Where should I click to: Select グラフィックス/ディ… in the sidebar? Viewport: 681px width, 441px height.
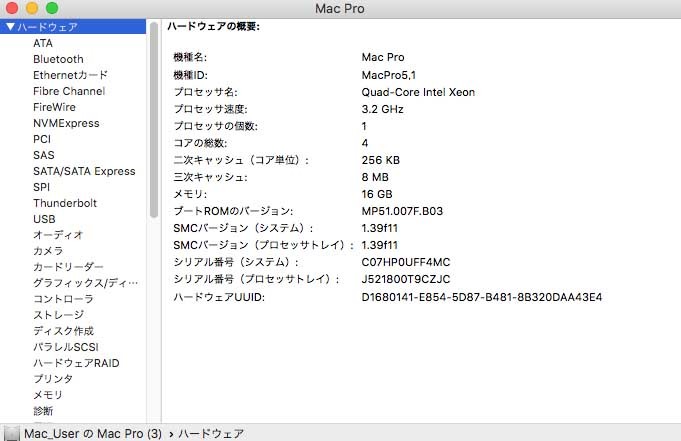[86, 283]
